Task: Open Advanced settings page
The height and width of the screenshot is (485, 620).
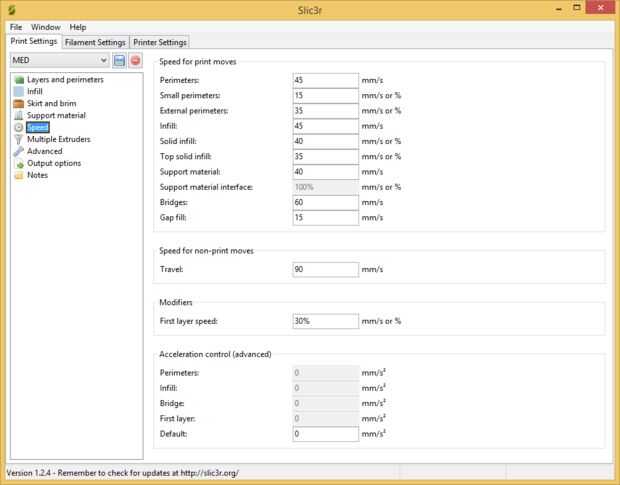Action: tap(45, 151)
